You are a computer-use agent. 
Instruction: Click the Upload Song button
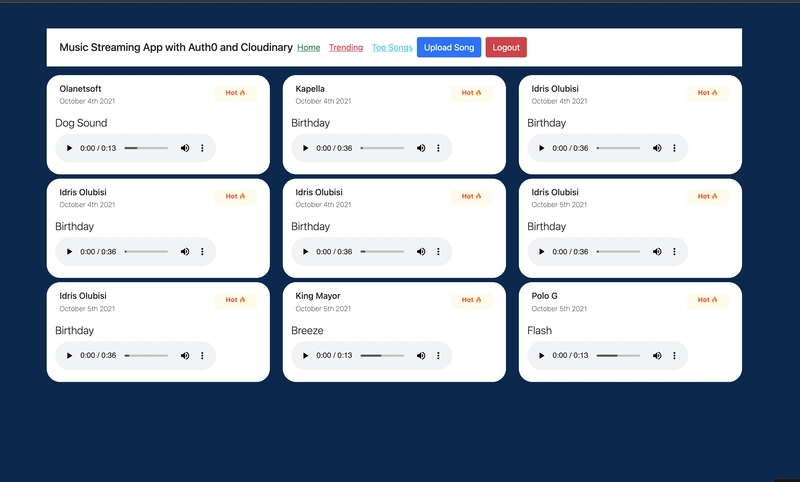tap(449, 47)
